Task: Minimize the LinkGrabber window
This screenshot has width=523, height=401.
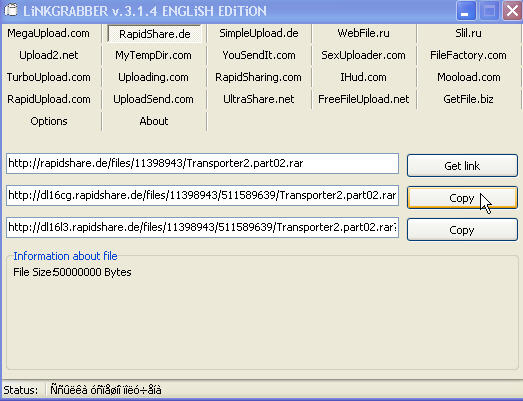Action: (465, 11)
